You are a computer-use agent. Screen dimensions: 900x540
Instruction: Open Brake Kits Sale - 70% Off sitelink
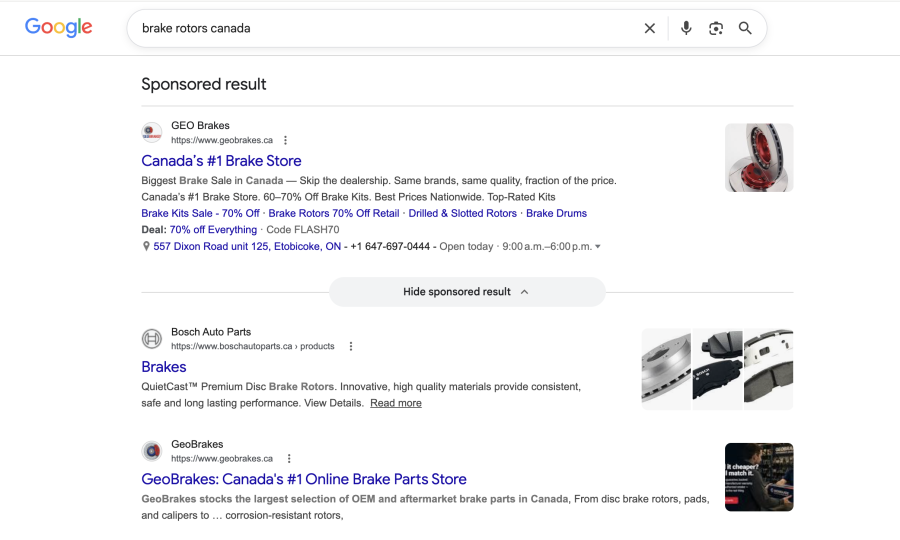click(x=200, y=213)
